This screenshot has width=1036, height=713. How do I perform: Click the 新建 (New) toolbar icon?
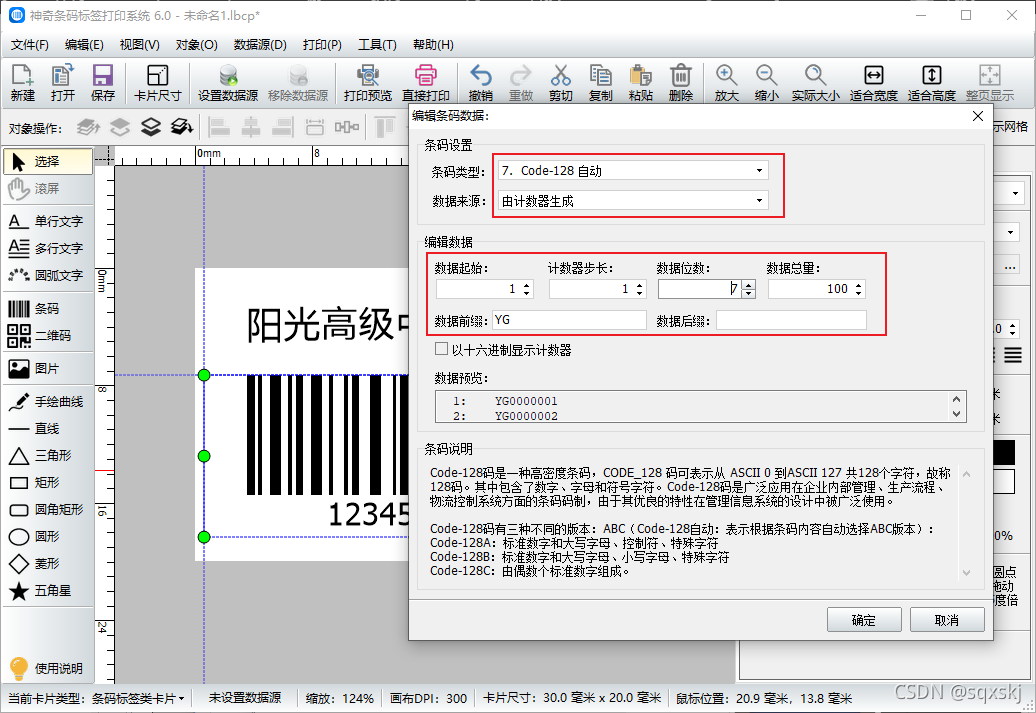click(x=22, y=83)
